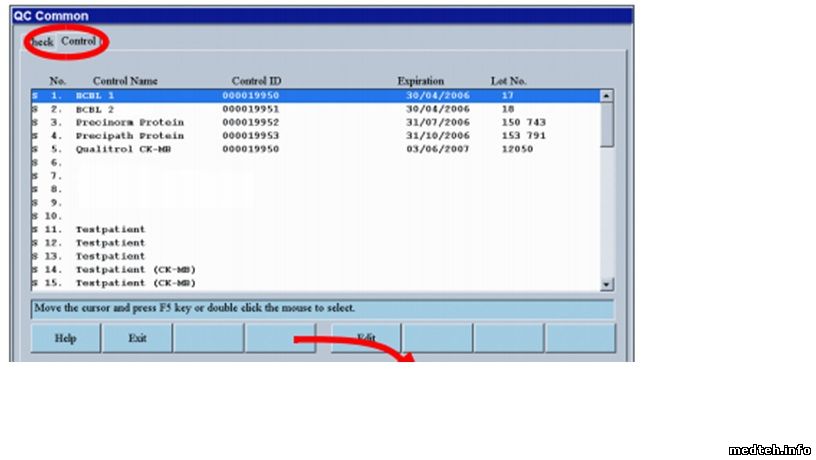Click the Expiration column header

pos(420,80)
